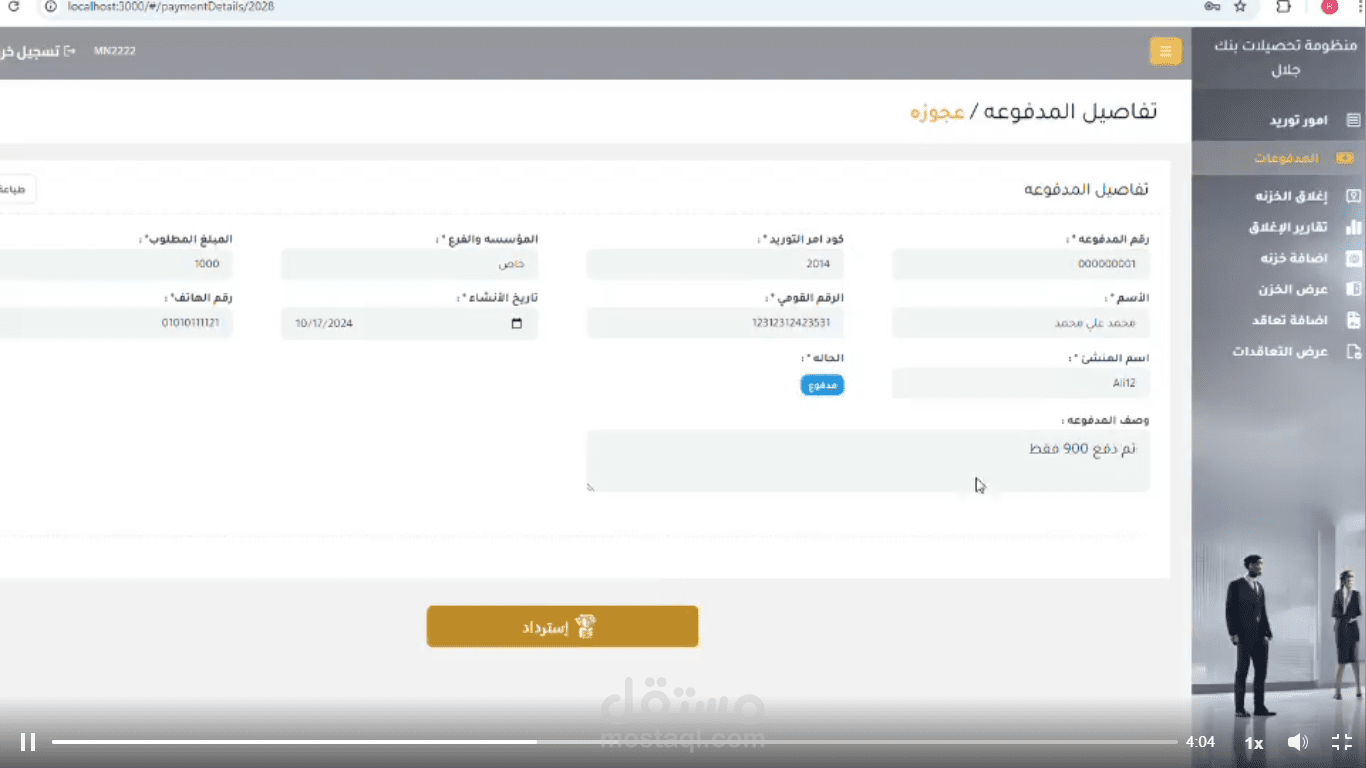Click the اضافة خزنه icon
Viewport: 1366px width, 768px height.
[x=1353, y=258]
